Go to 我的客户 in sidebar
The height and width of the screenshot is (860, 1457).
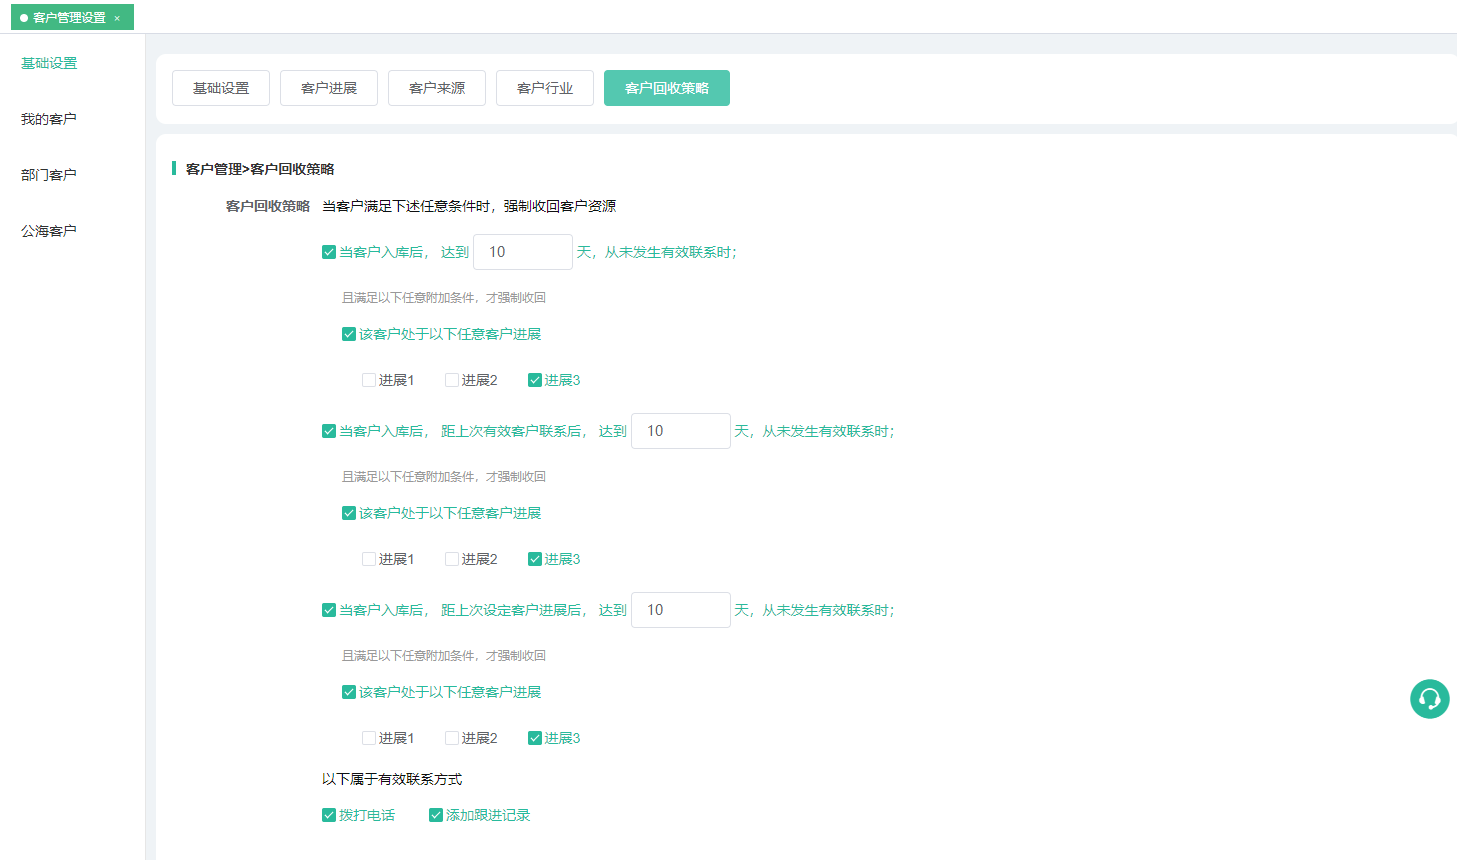click(49, 119)
